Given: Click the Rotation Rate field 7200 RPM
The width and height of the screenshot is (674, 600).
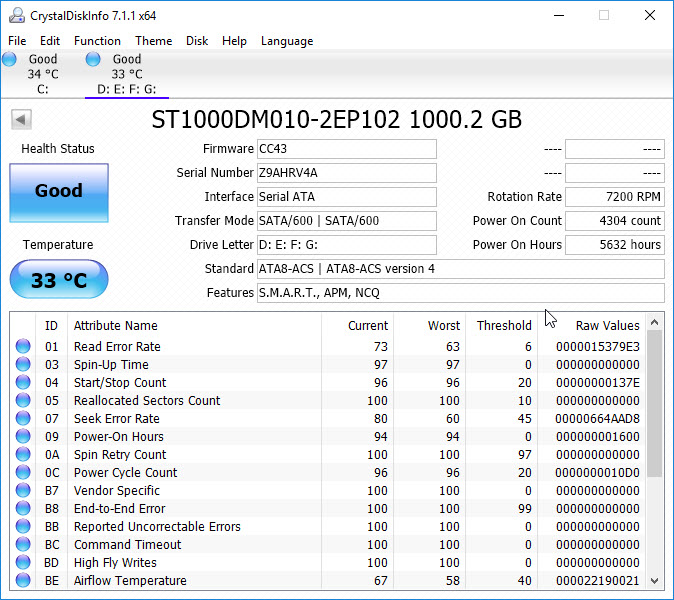Looking at the screenshot, I should (615, 197).
